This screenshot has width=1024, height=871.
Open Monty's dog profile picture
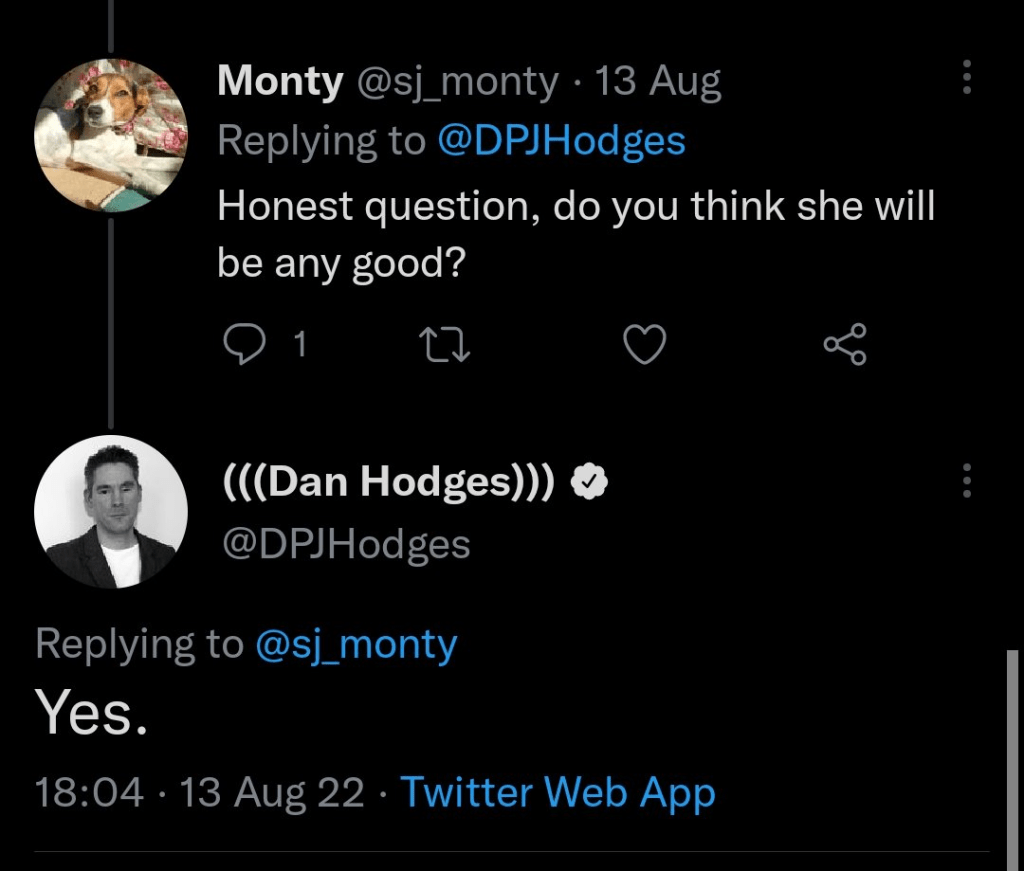pos(110,135)
